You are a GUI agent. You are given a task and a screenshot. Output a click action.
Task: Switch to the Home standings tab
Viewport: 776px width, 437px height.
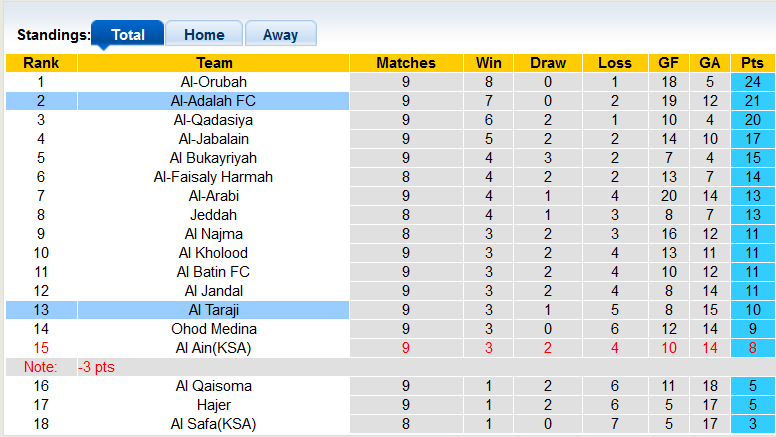204,34
